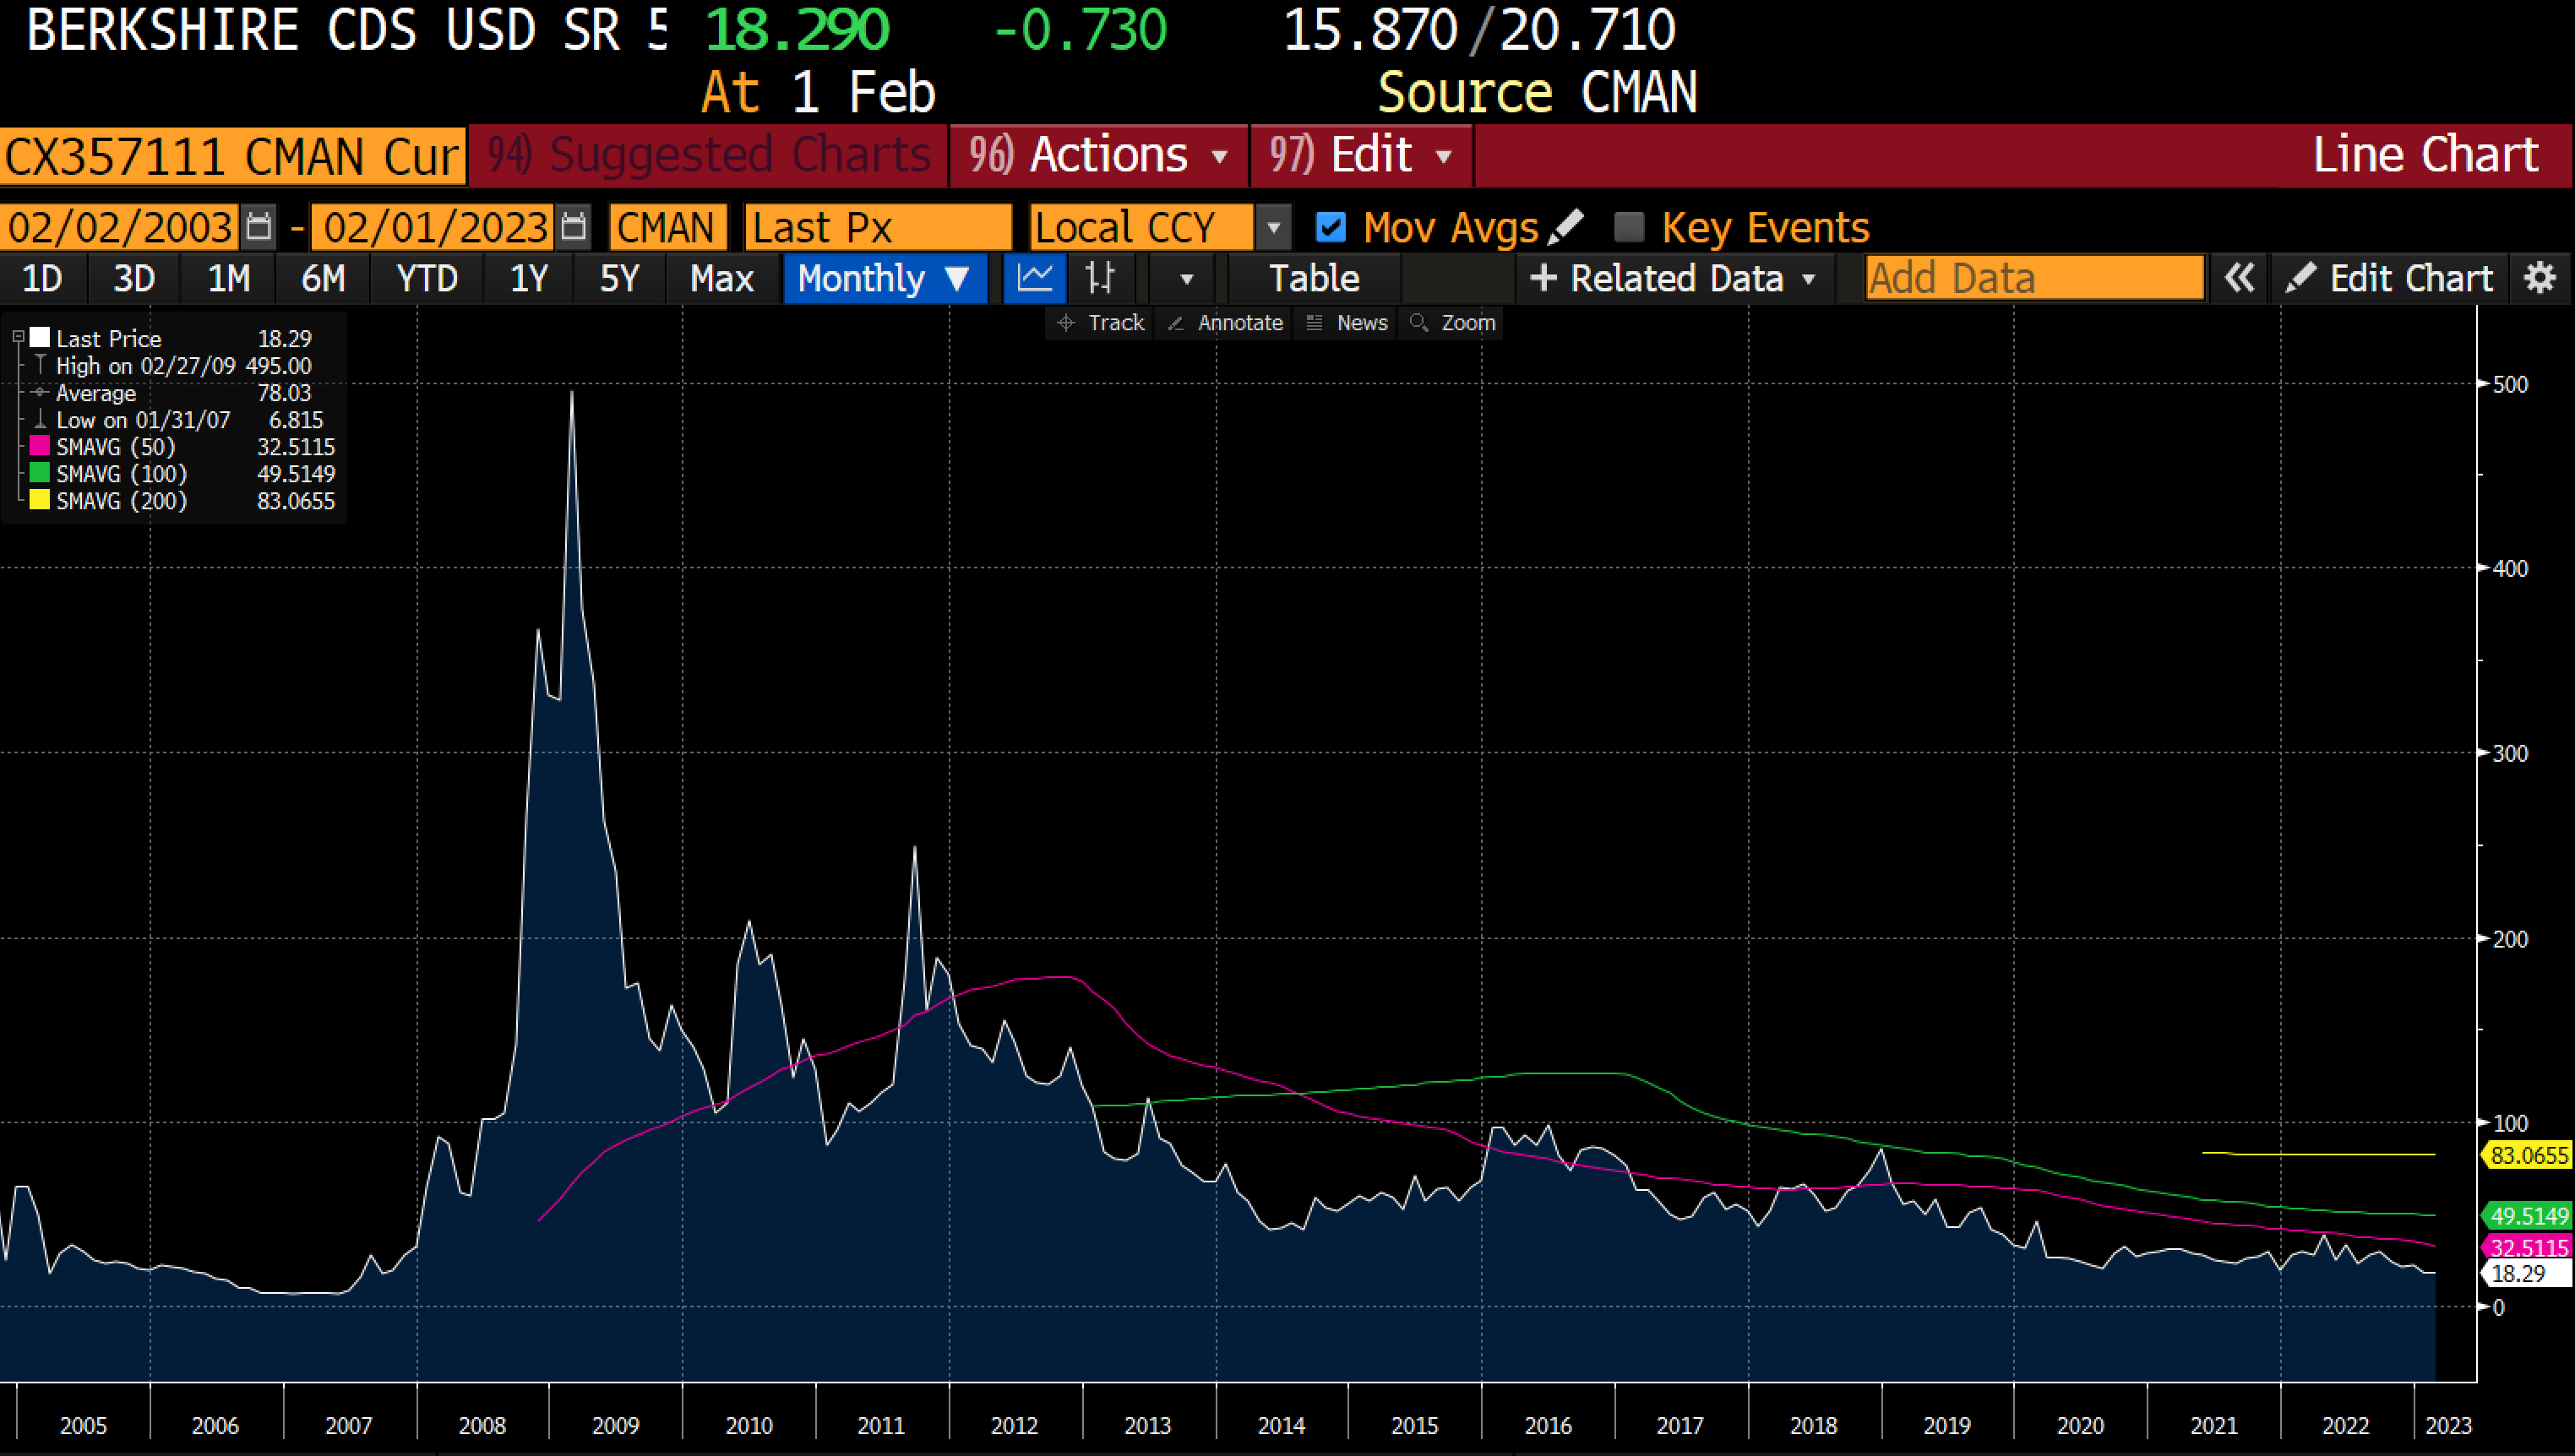2575x1456 pixels.
Task: Open the end date calendar picker
Action: coord(574,227)
